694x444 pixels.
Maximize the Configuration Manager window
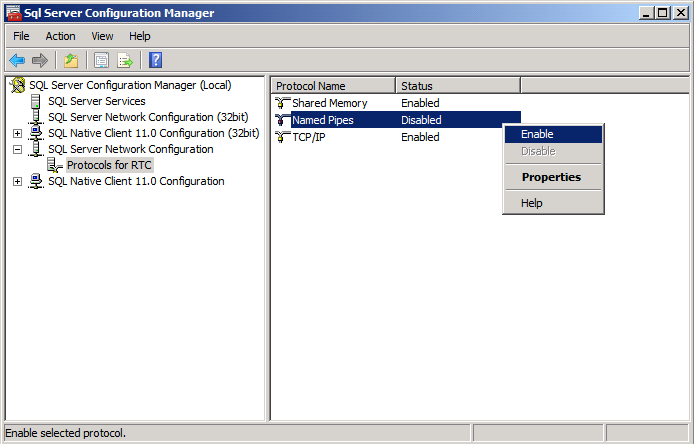663,13
